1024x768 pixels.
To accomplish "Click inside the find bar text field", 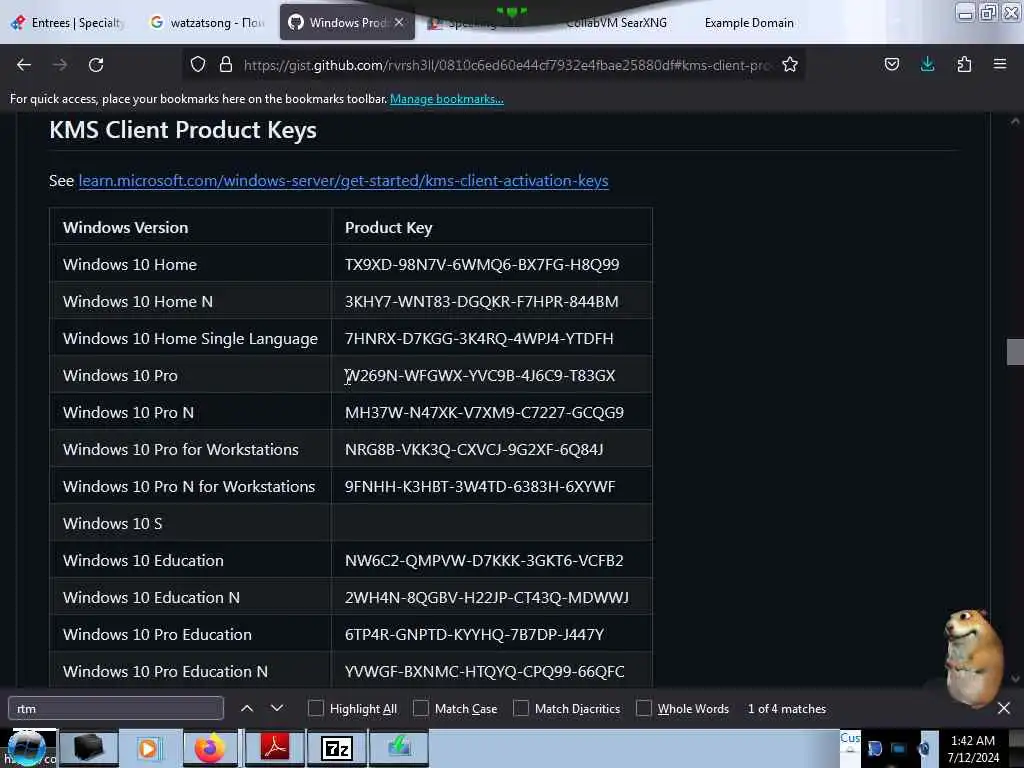I will pyautogui.click(x=116, y=709).
